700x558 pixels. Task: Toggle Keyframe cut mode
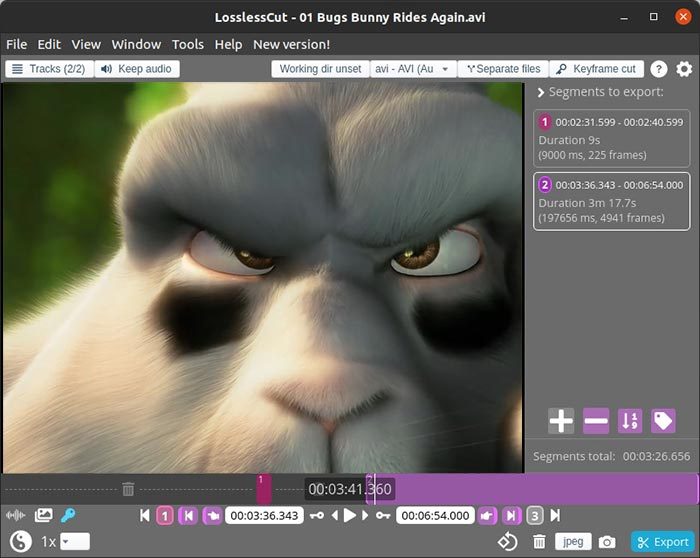[596, 69]
